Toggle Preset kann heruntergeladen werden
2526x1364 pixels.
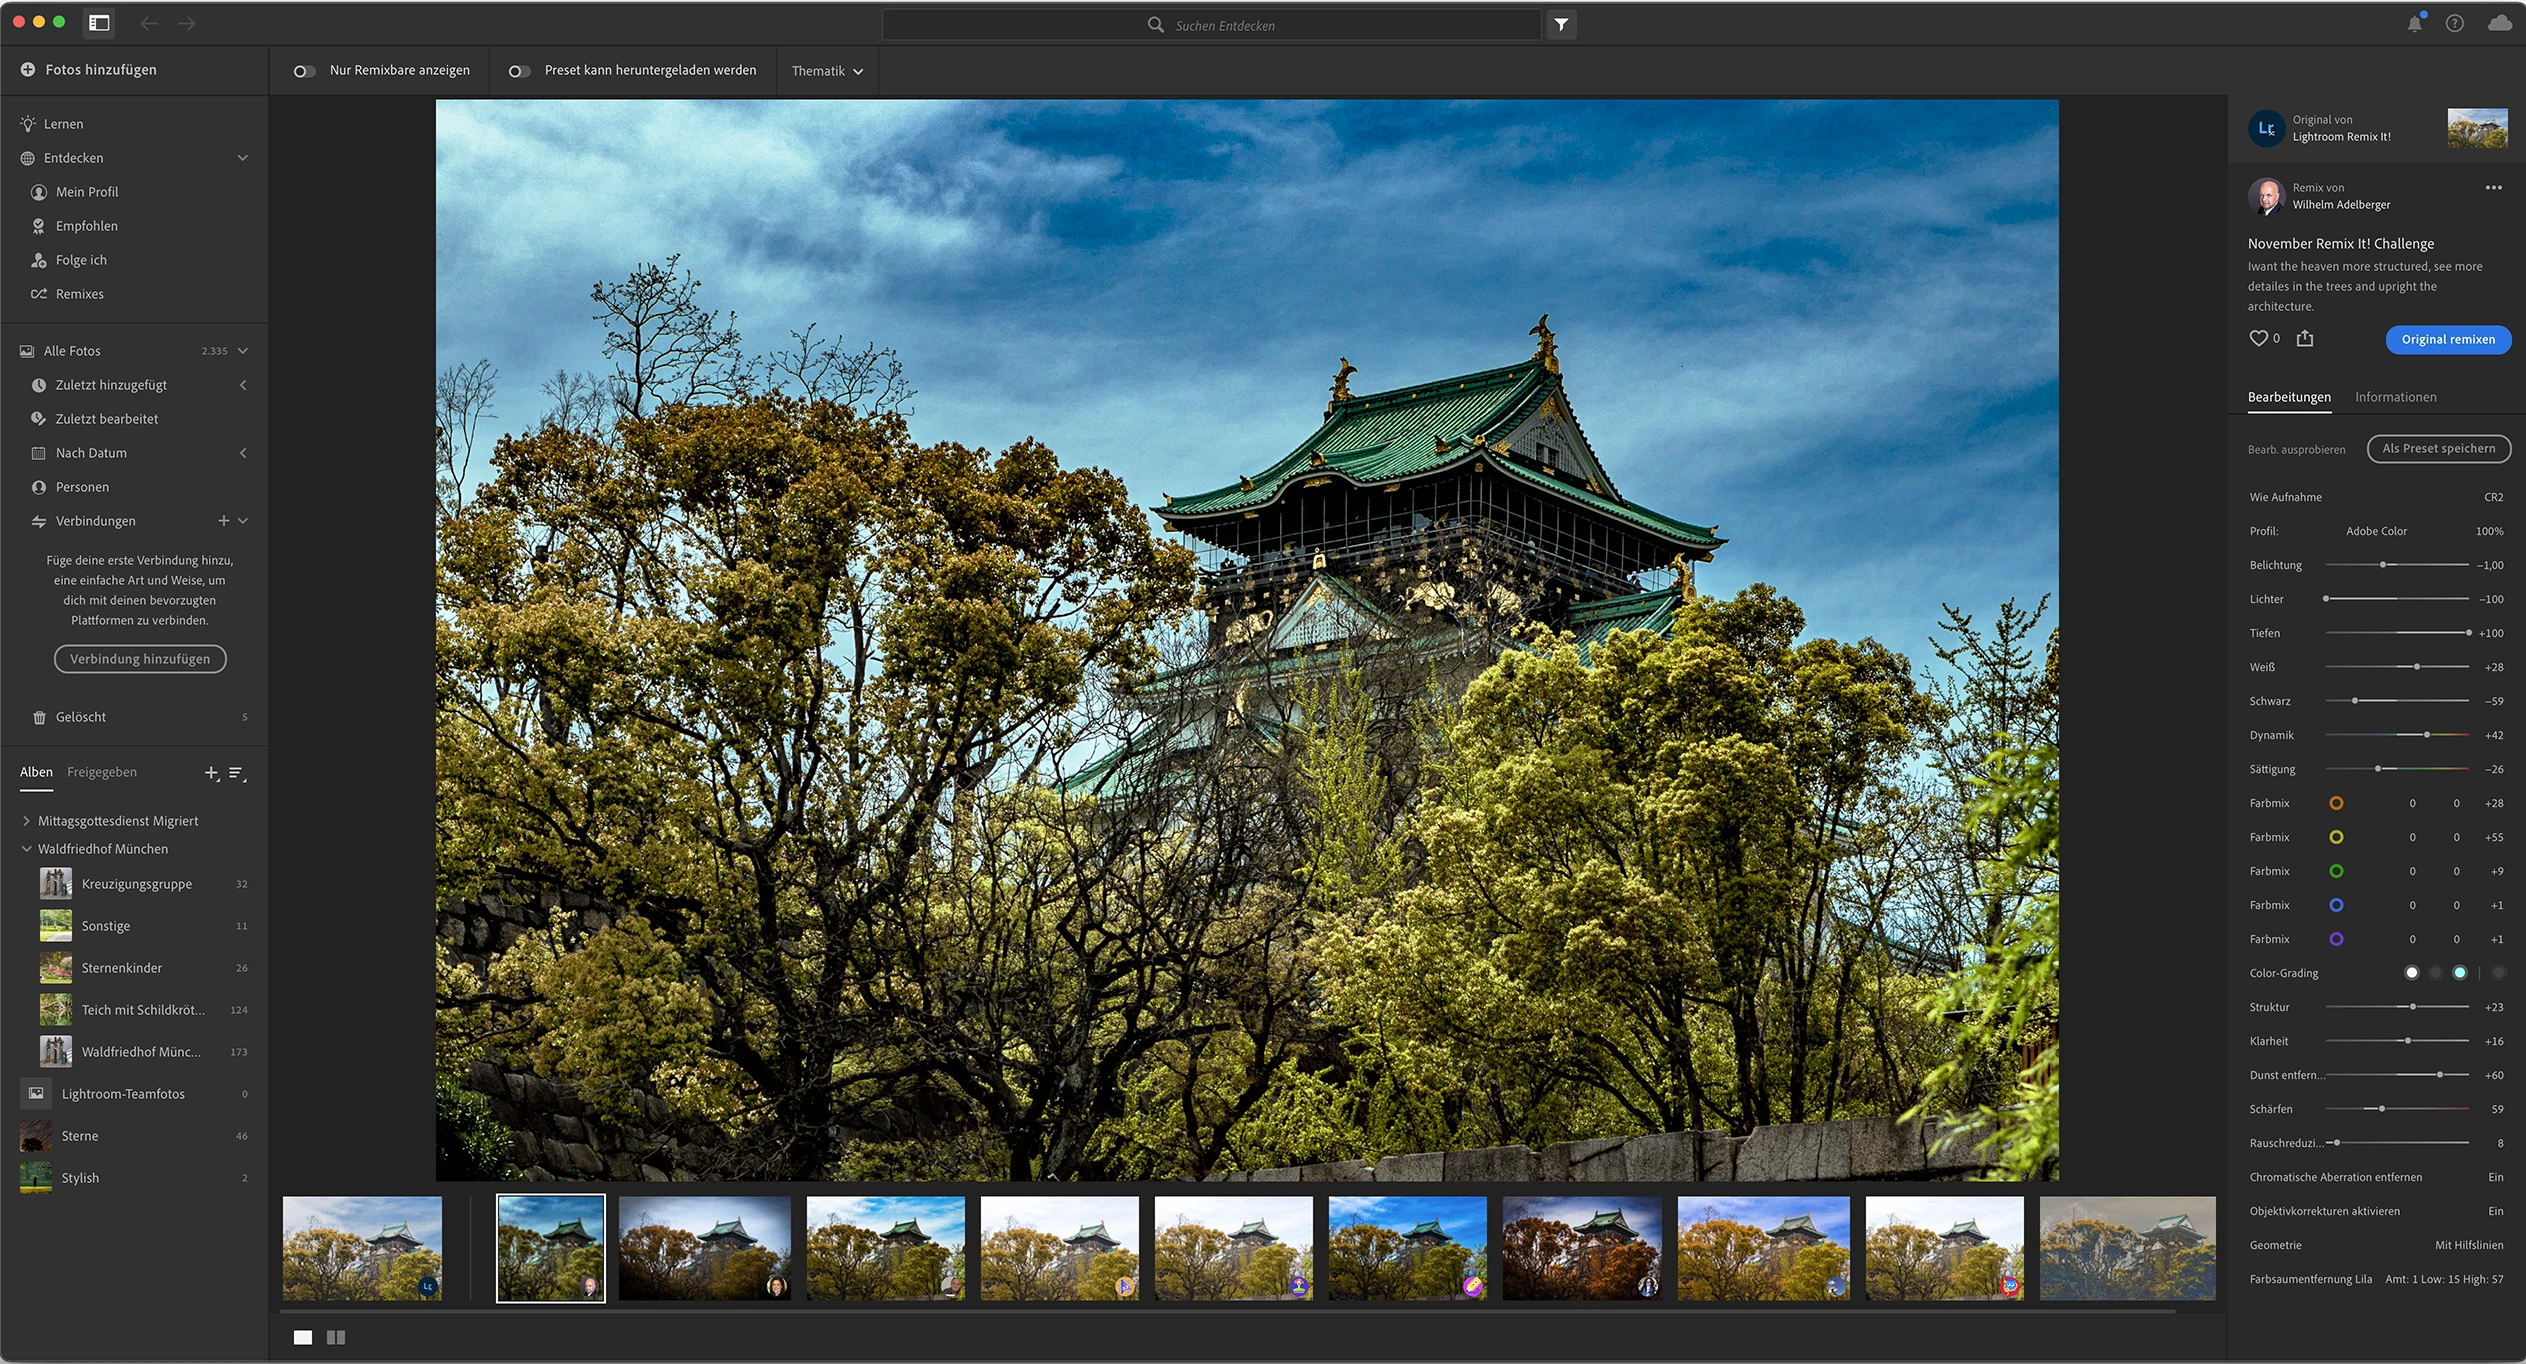pos(519,71)
